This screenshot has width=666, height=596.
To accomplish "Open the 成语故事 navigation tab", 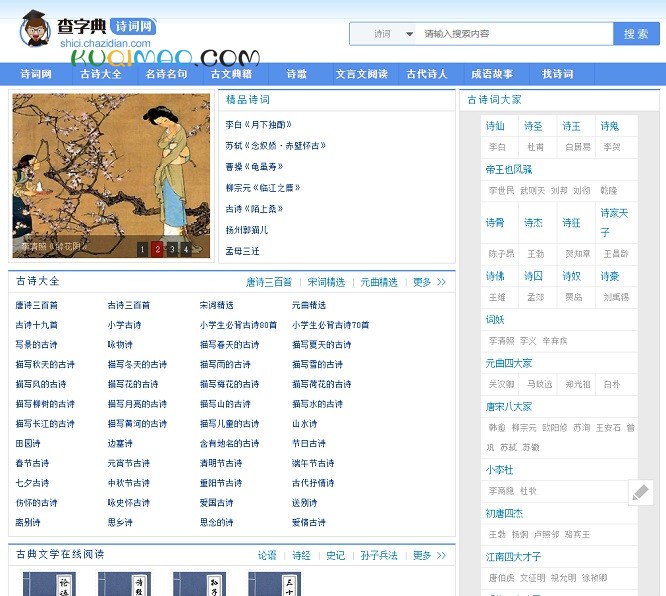I will click(x=492, y=74).
